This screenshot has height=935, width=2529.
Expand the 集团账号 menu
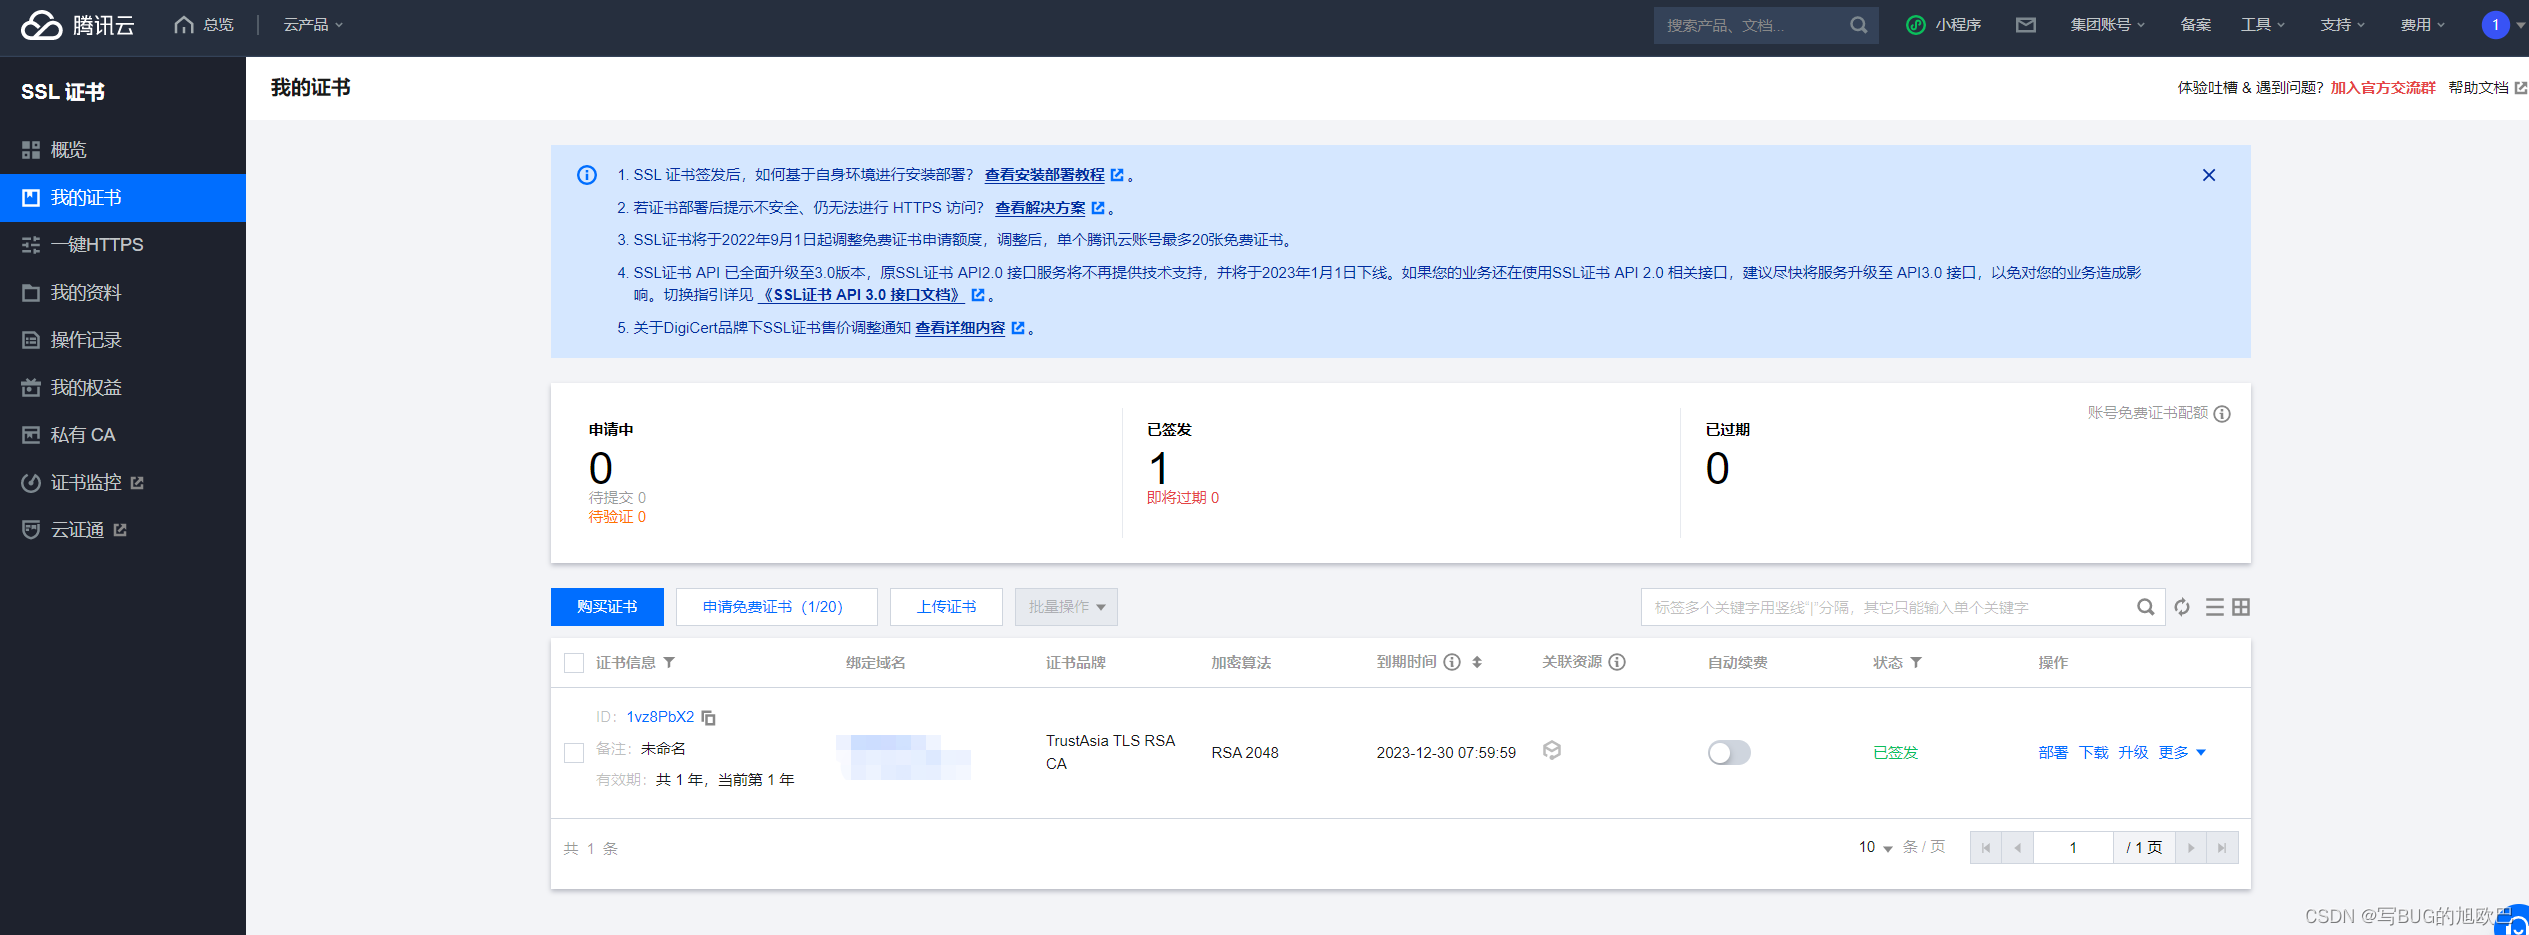coord(2108,25)
